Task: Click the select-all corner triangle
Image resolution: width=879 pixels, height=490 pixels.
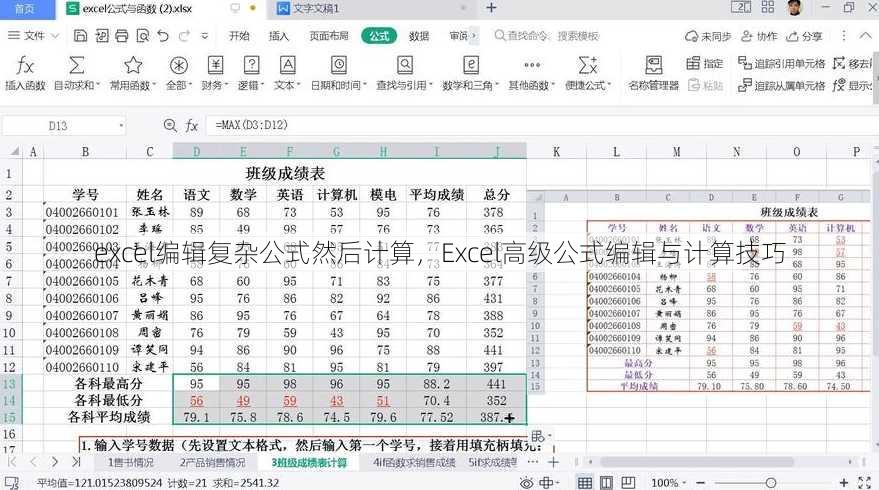Action: (15, 151)
